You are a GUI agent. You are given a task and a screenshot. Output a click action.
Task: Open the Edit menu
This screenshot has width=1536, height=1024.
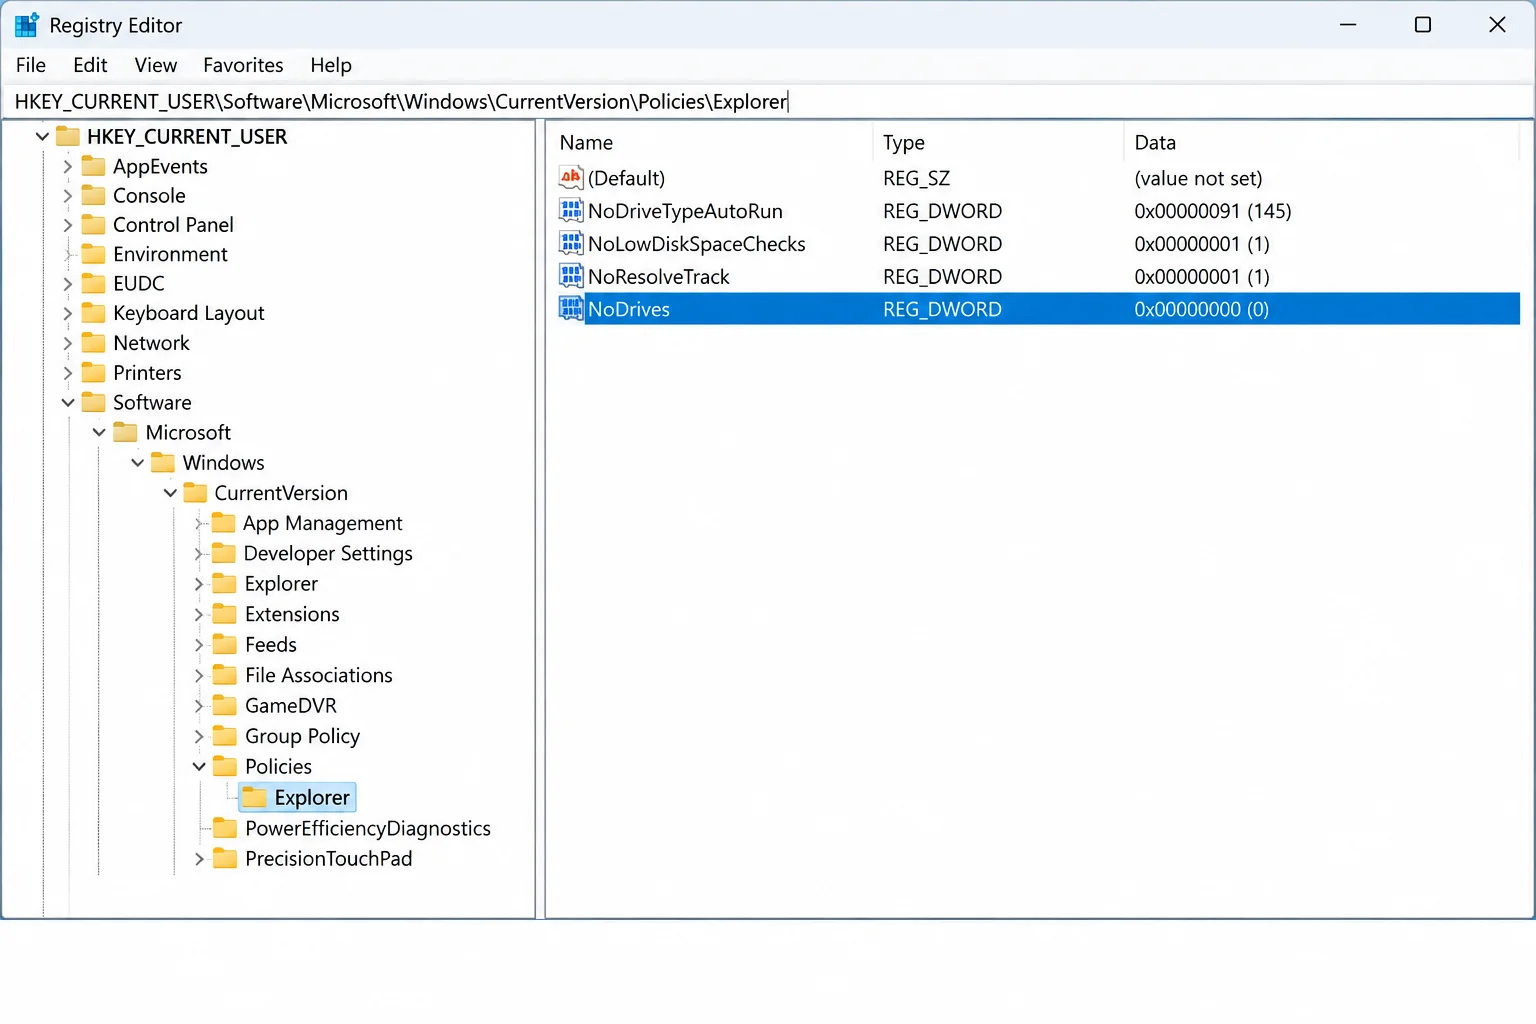tap(90, 65)
